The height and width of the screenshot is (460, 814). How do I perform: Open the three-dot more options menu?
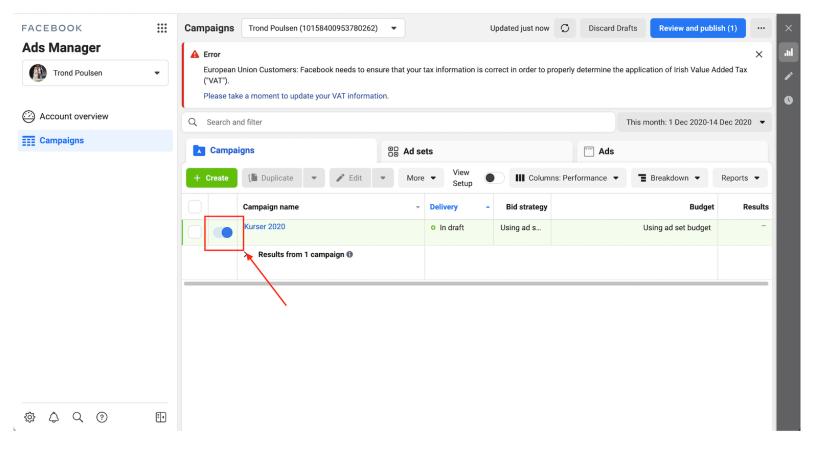pos(761,28)
